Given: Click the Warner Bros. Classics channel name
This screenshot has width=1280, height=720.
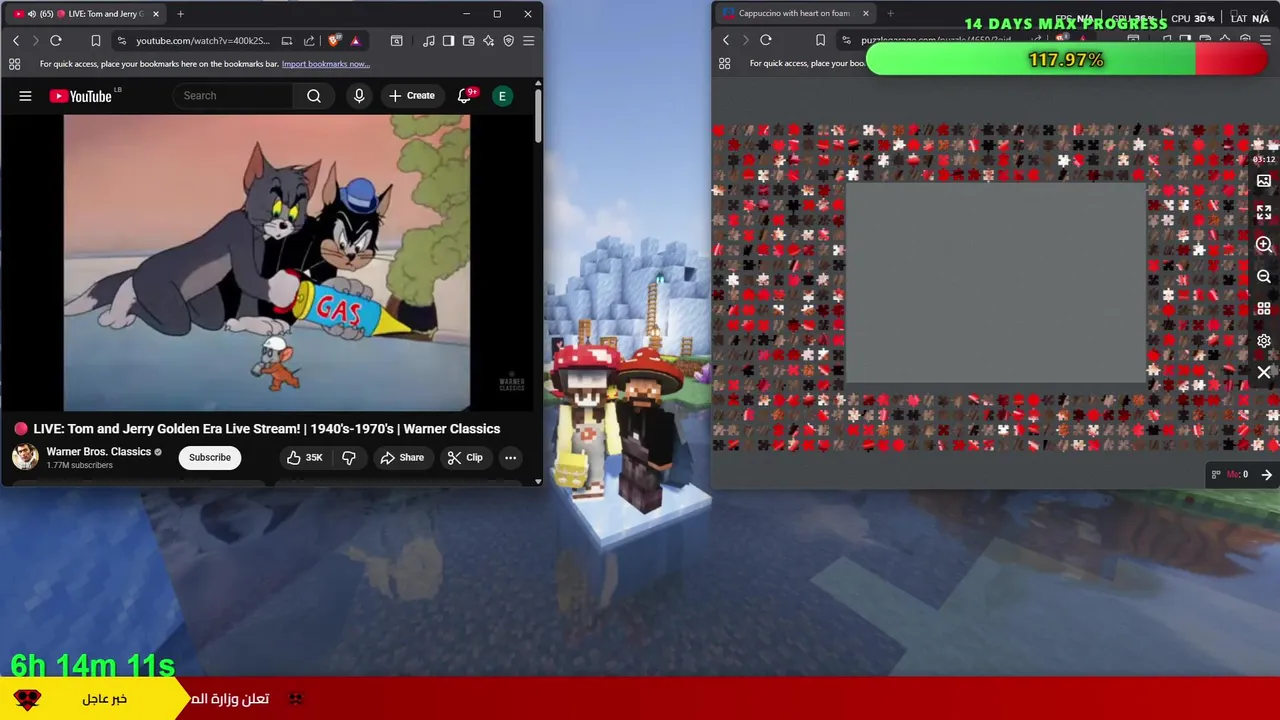Looking at the screenshot, I should [x=98, y=452].
